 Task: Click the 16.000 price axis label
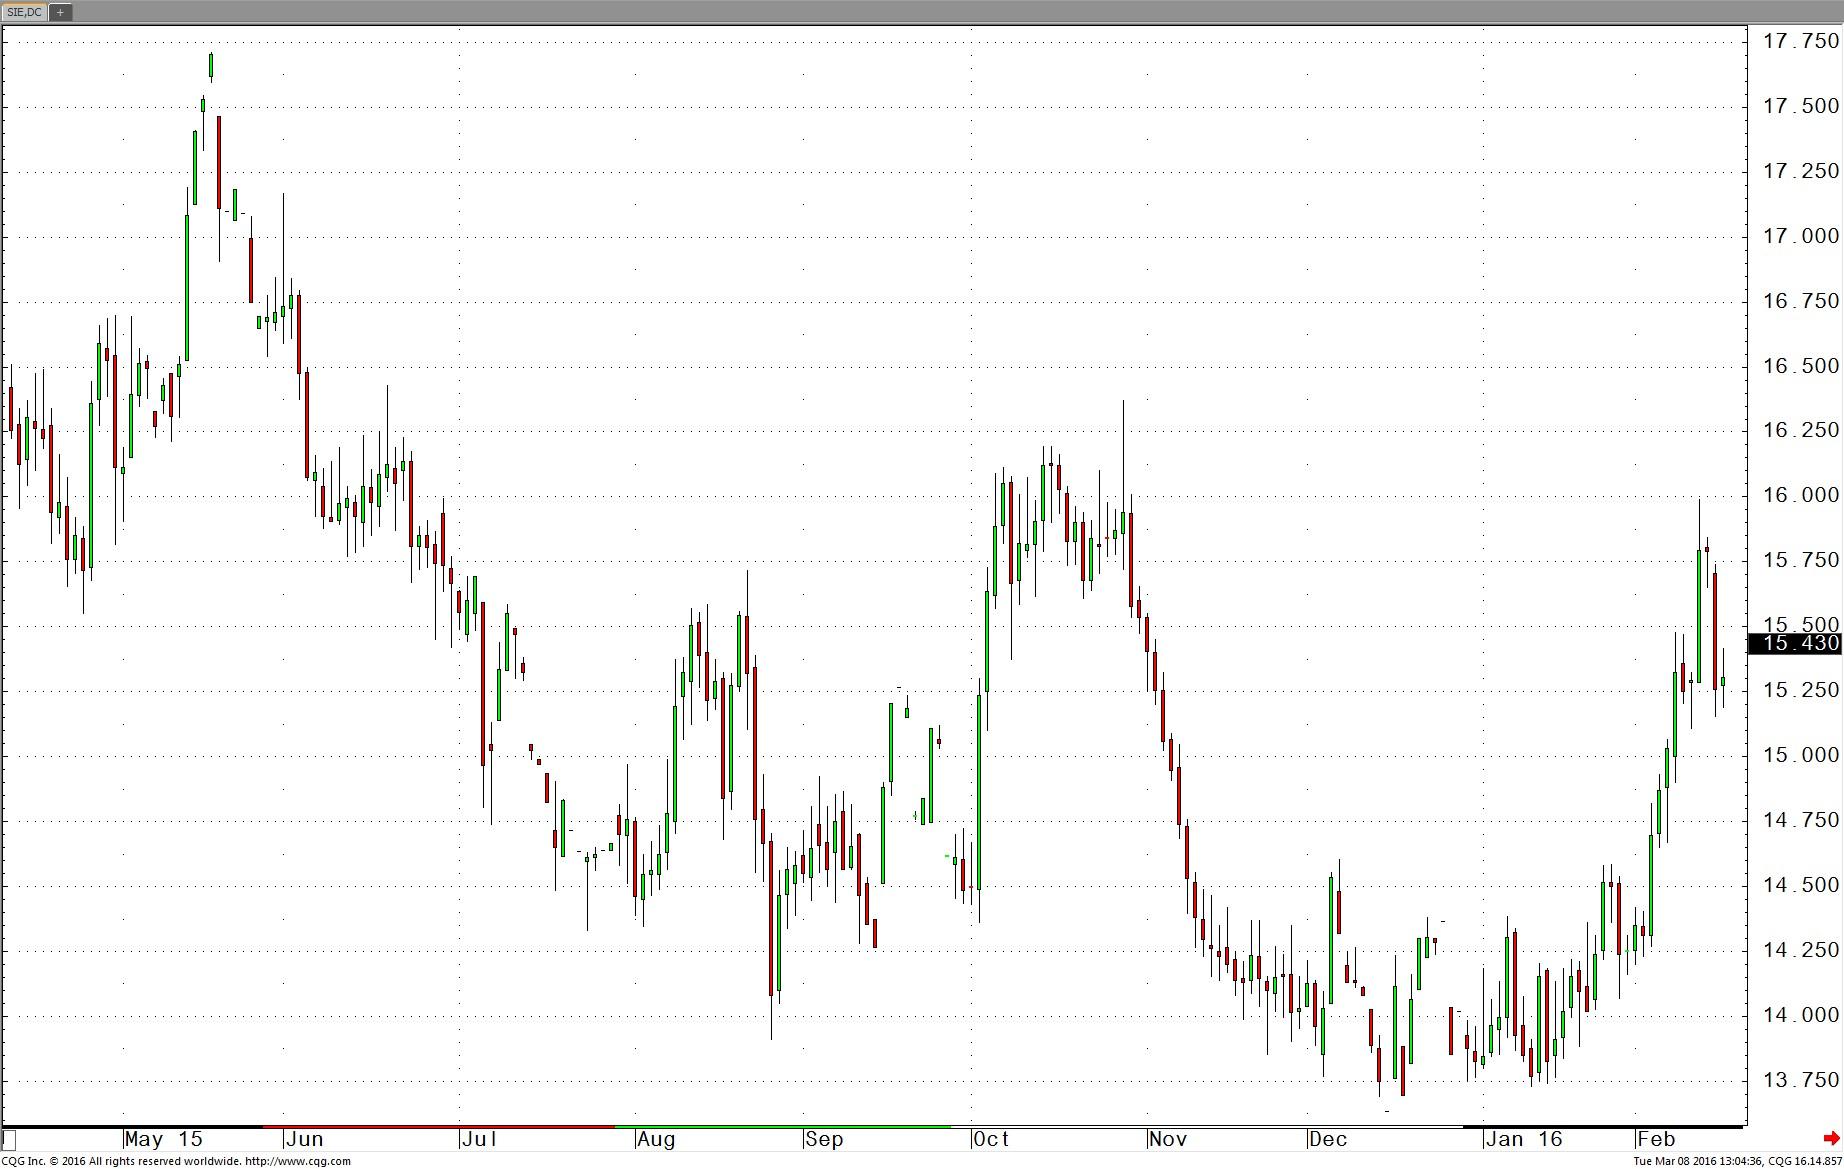pos(1800,495)
